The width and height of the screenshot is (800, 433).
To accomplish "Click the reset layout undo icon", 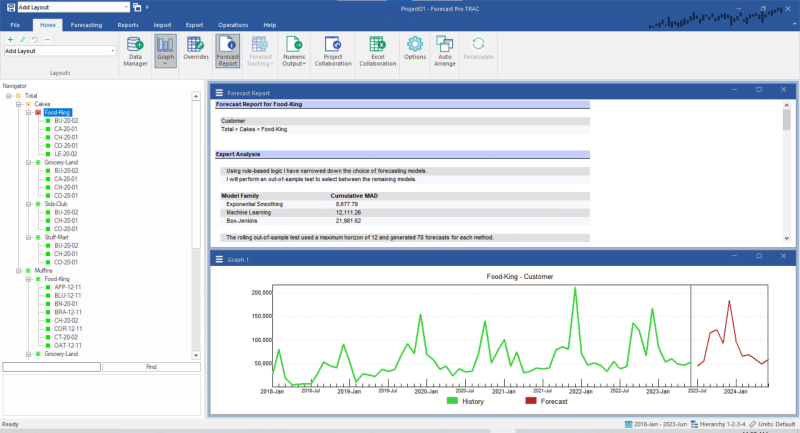I will (x=35, y=39).
